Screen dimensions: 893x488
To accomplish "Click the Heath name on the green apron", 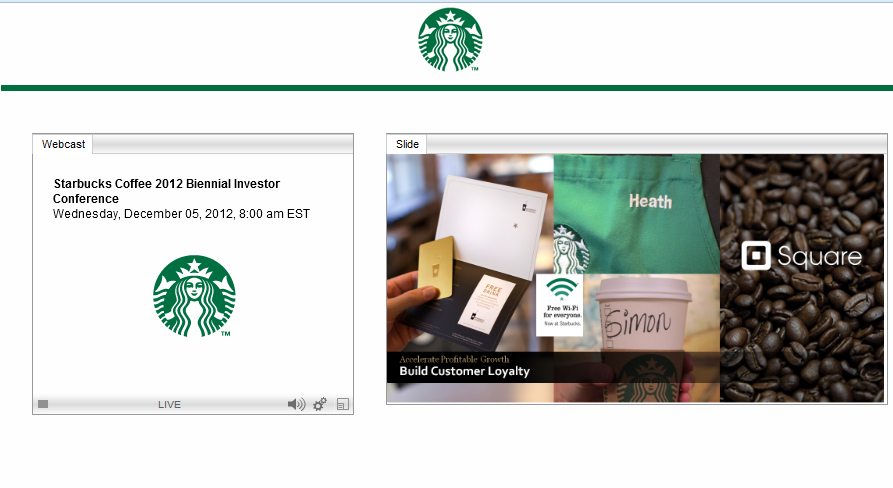I will [650, 201].
